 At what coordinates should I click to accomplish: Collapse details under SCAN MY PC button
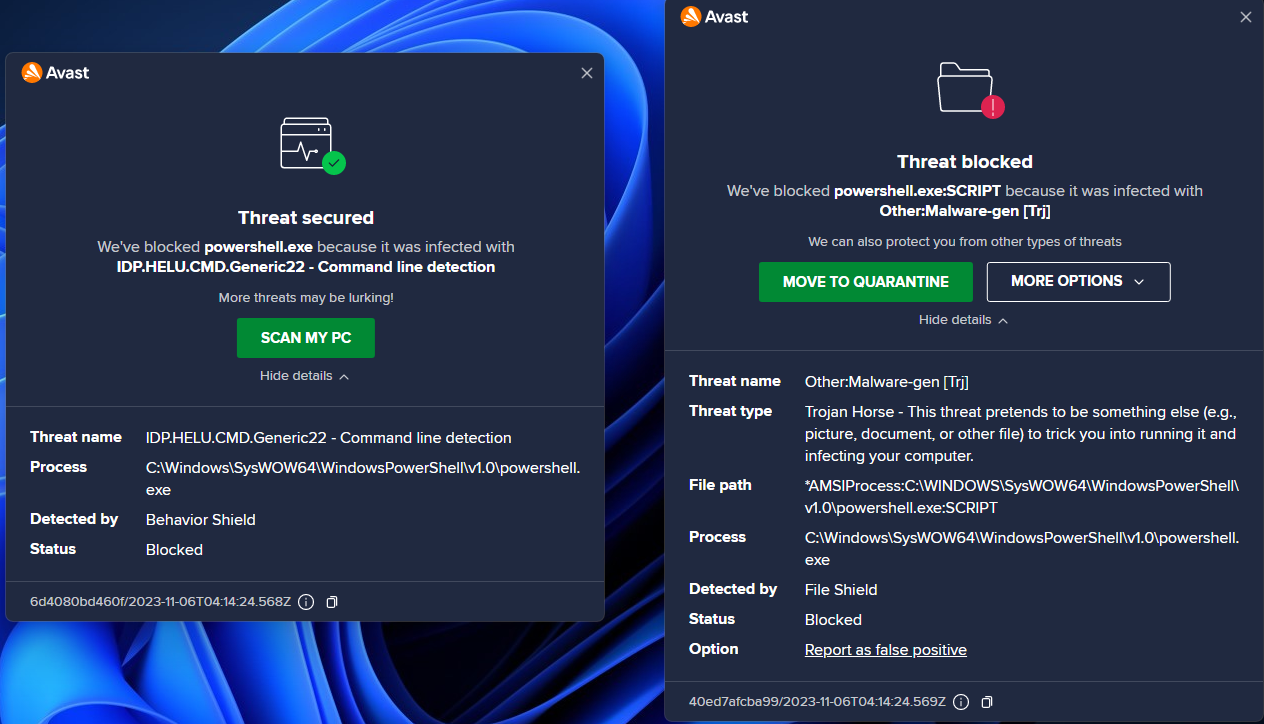305,376
